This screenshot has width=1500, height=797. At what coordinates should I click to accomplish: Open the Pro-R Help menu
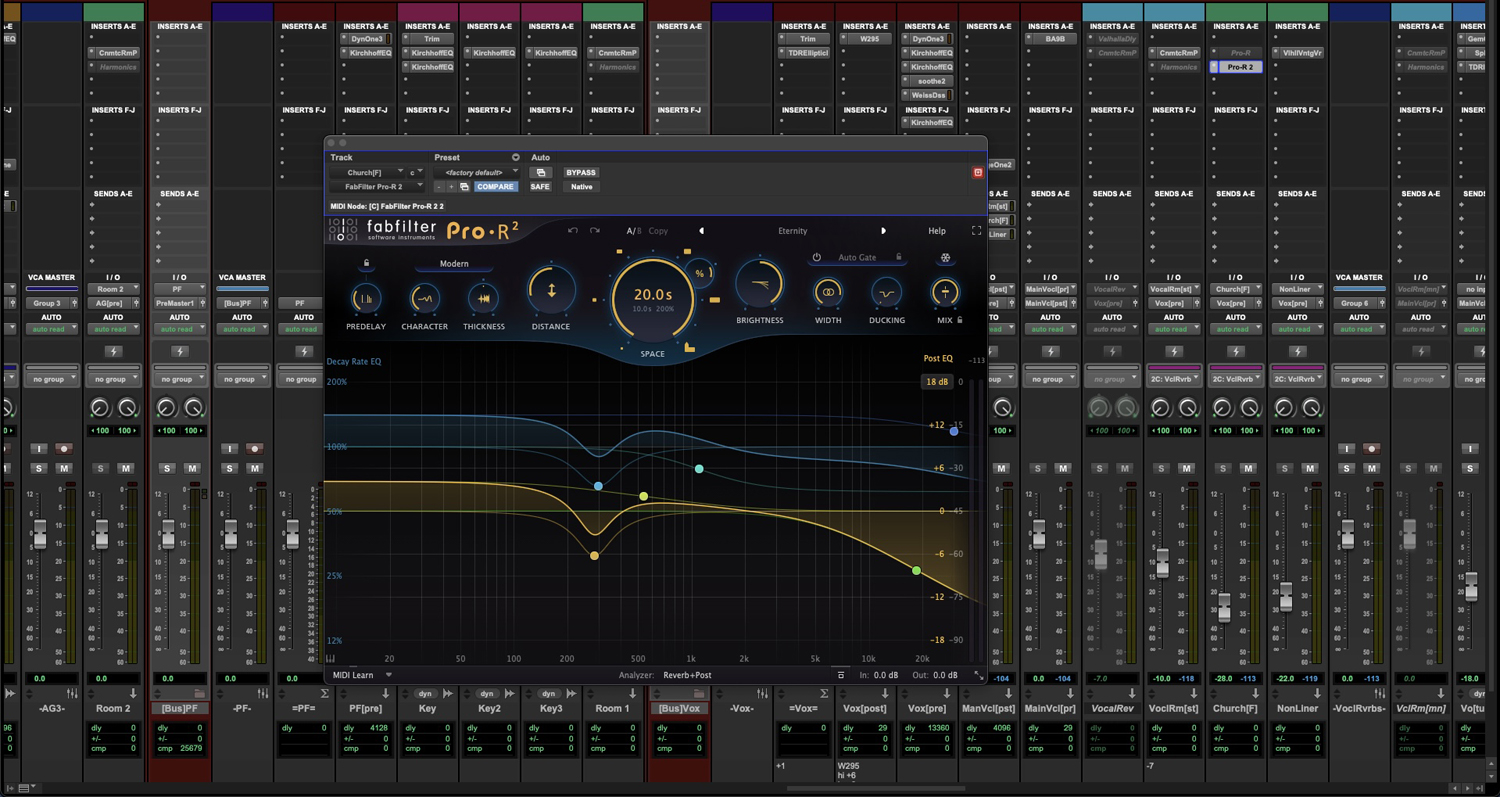[937, 231]
